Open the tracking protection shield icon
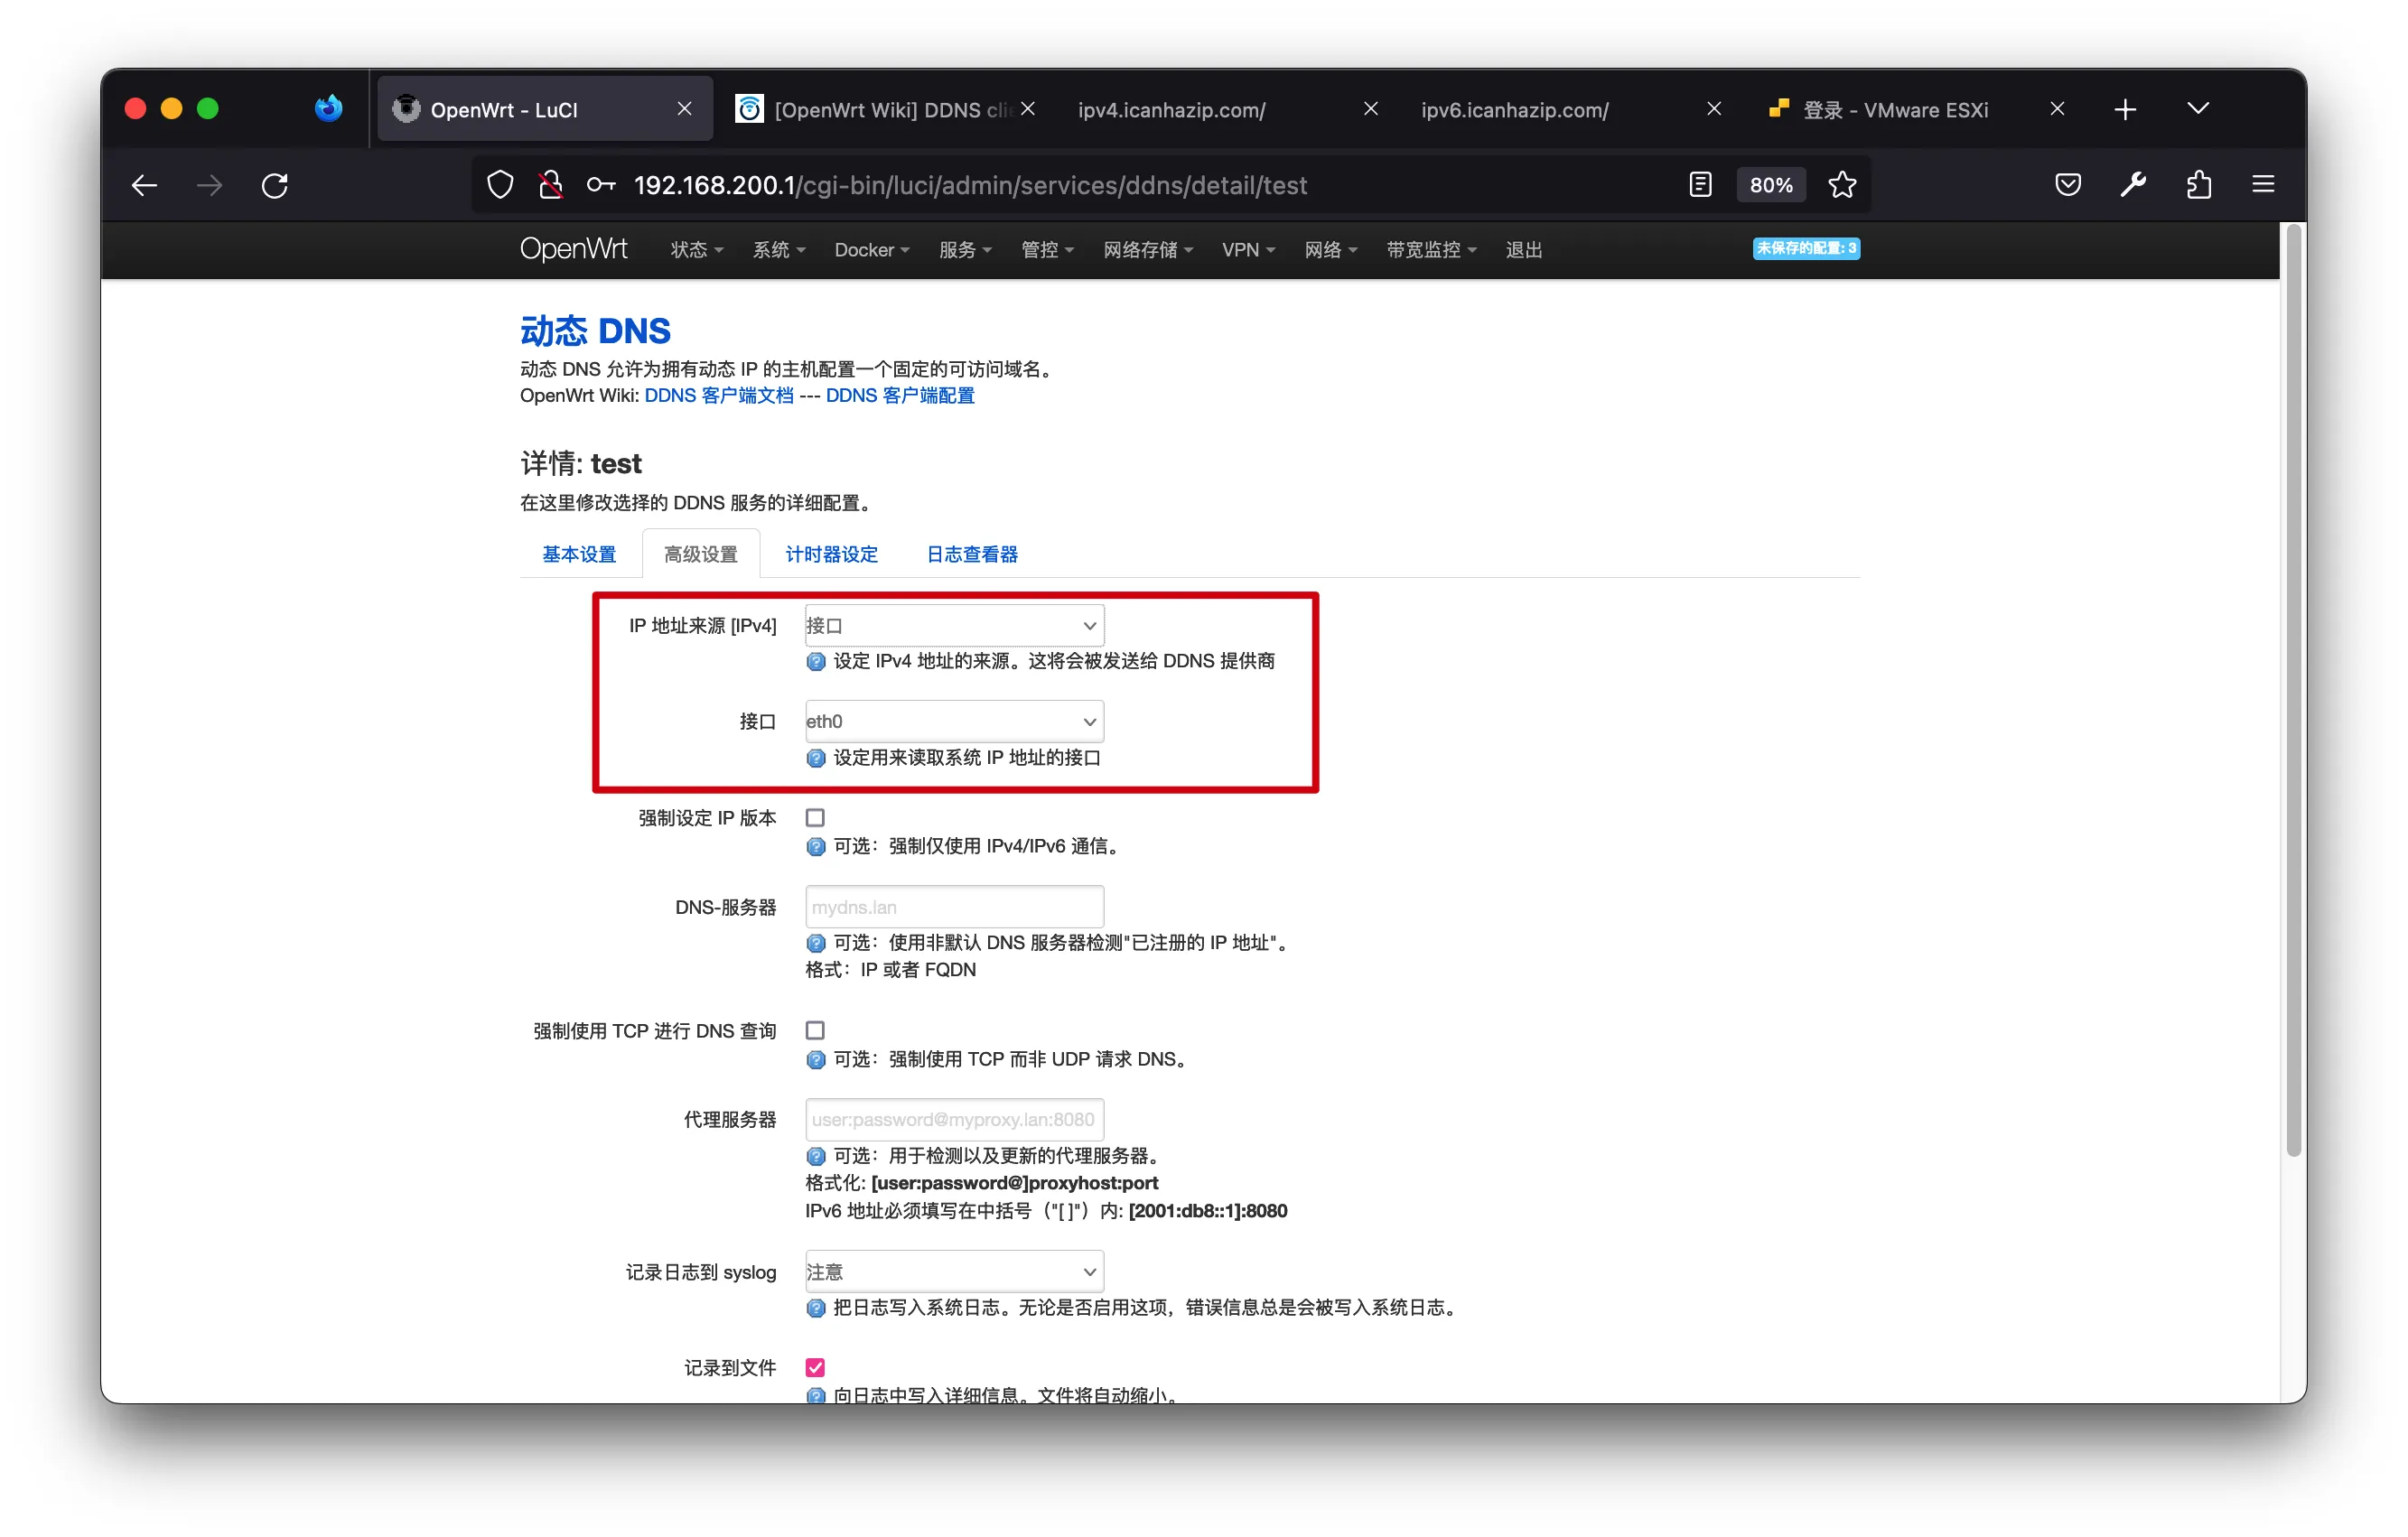The height and width of the screenshot is (1537, 2408). 500,185
